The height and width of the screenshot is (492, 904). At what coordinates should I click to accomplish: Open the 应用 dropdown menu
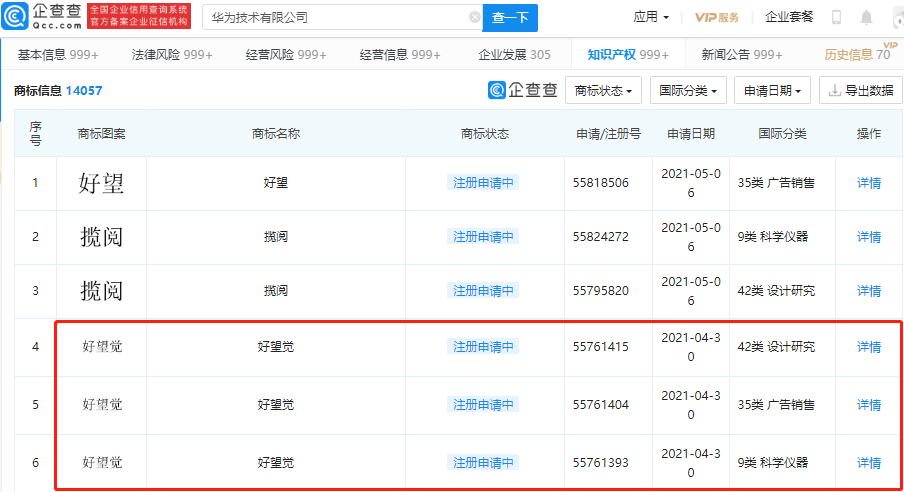coord(651,17)
